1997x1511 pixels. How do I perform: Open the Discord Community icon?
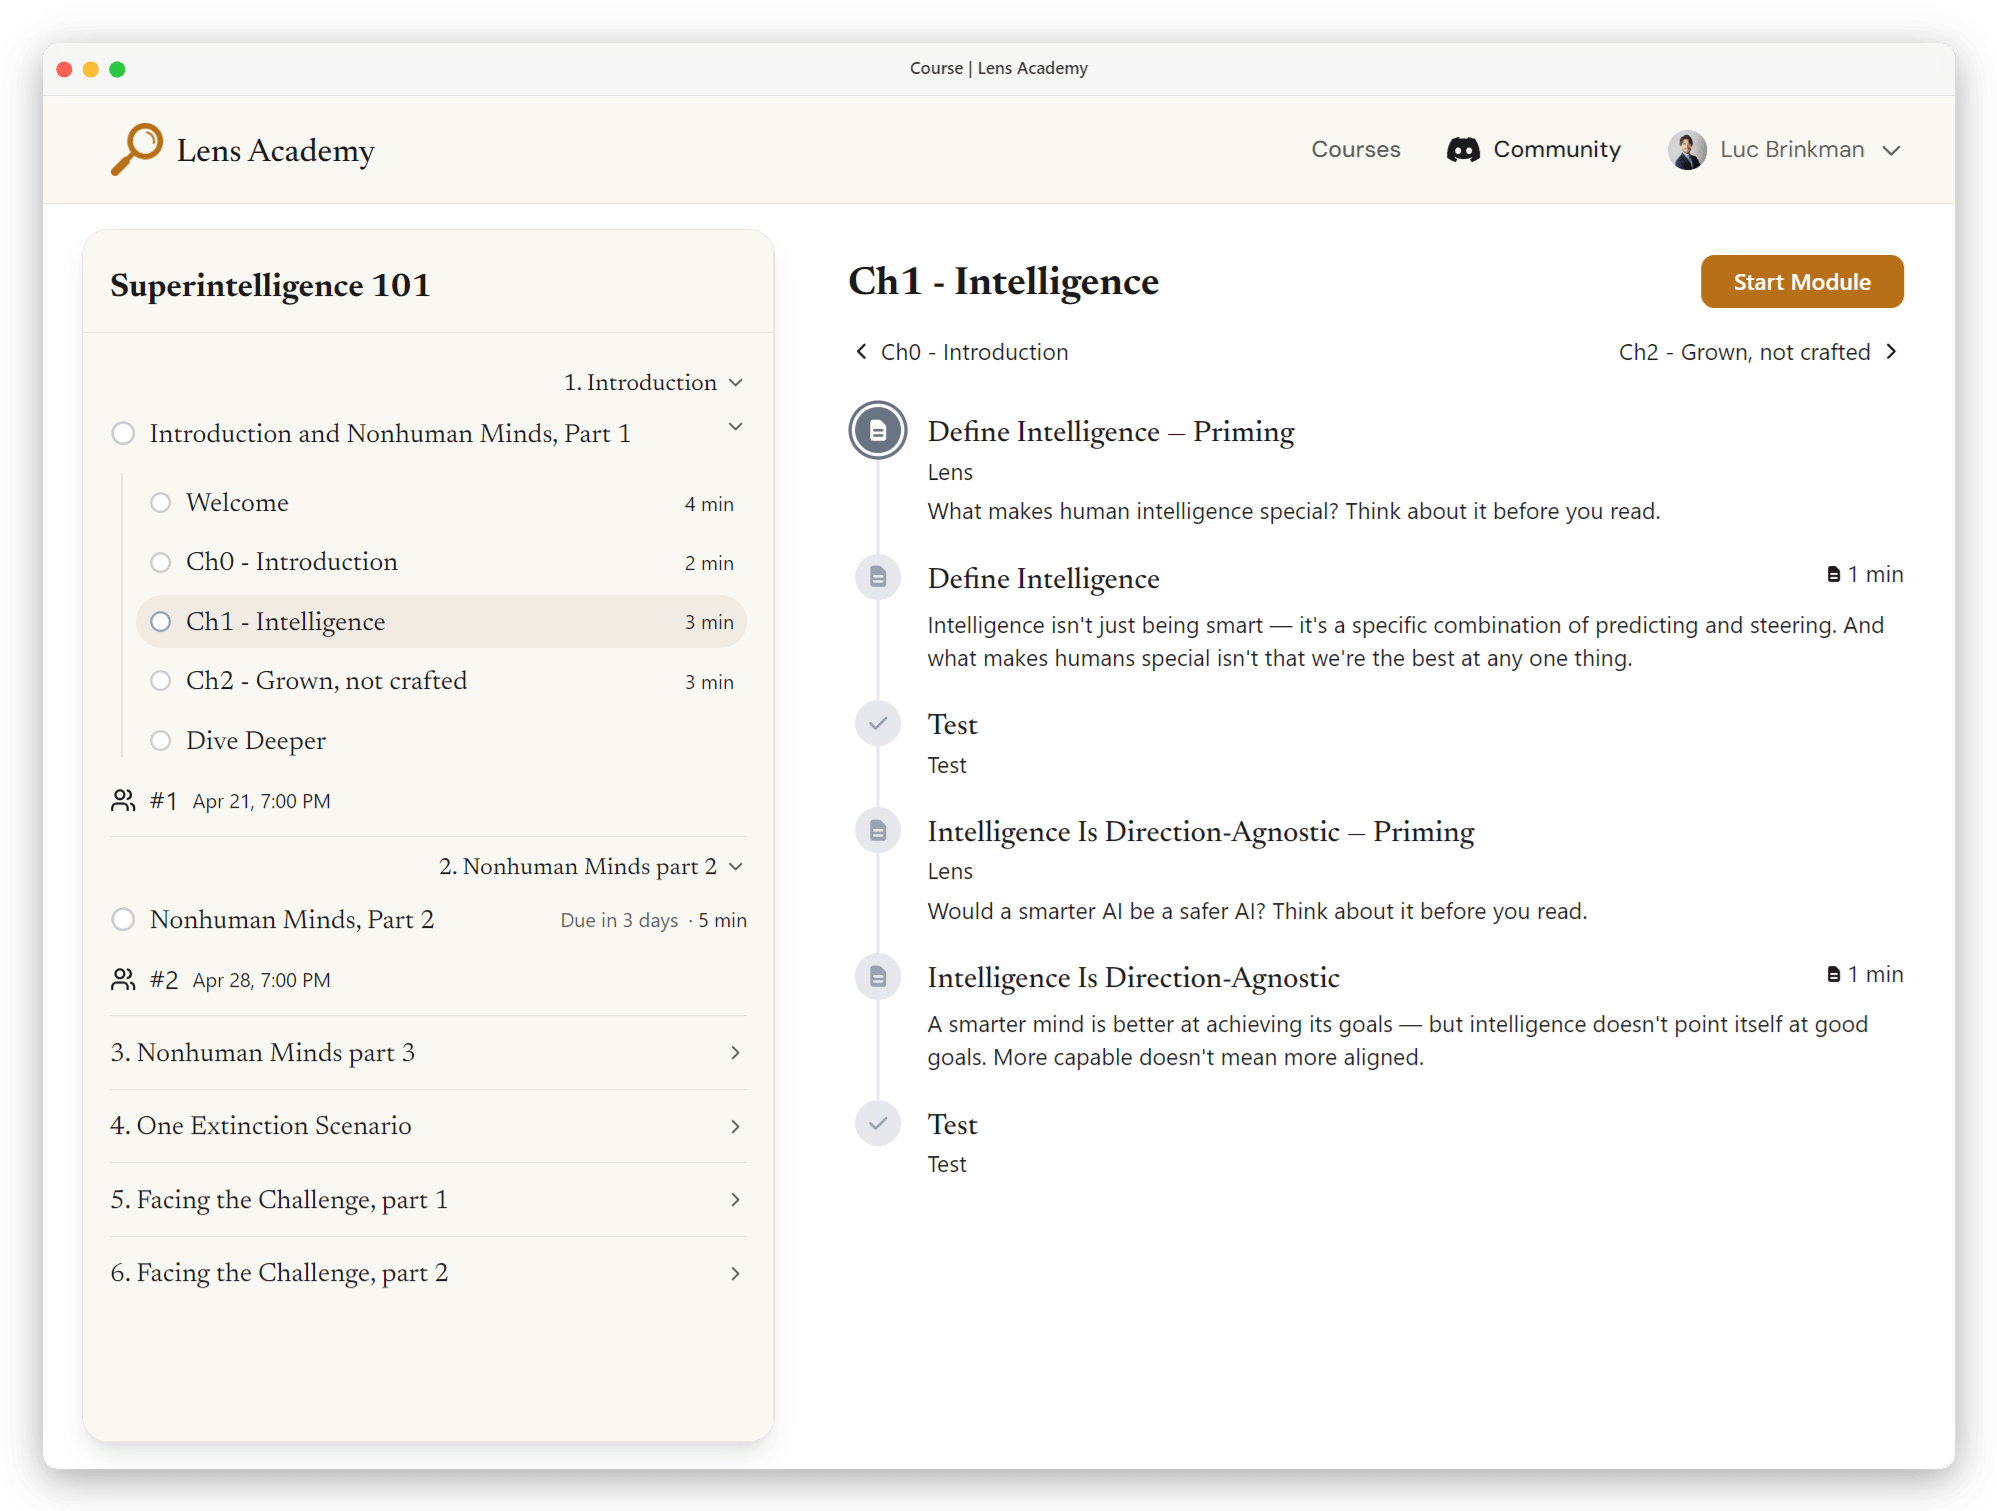coord(1463,149)
